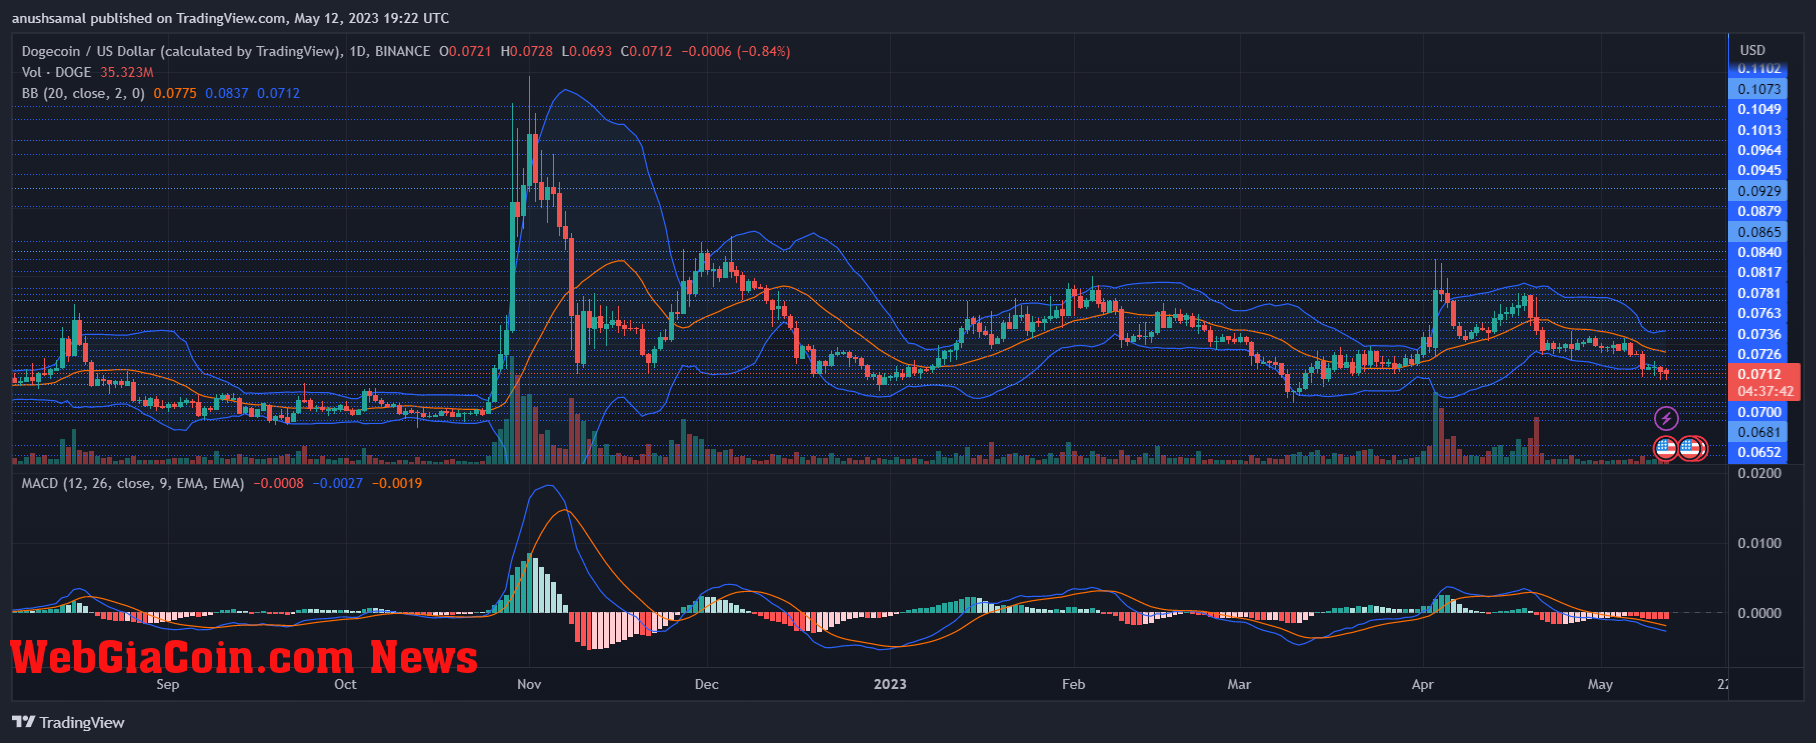
Task: Click the open price value O0.0721
Action: (465, 51)
